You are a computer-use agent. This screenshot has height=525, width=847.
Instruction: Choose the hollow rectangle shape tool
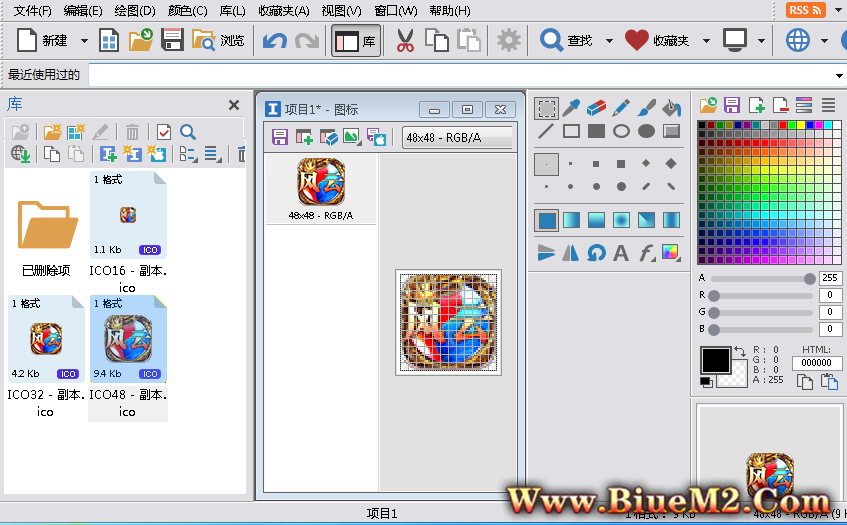[571, 131]
